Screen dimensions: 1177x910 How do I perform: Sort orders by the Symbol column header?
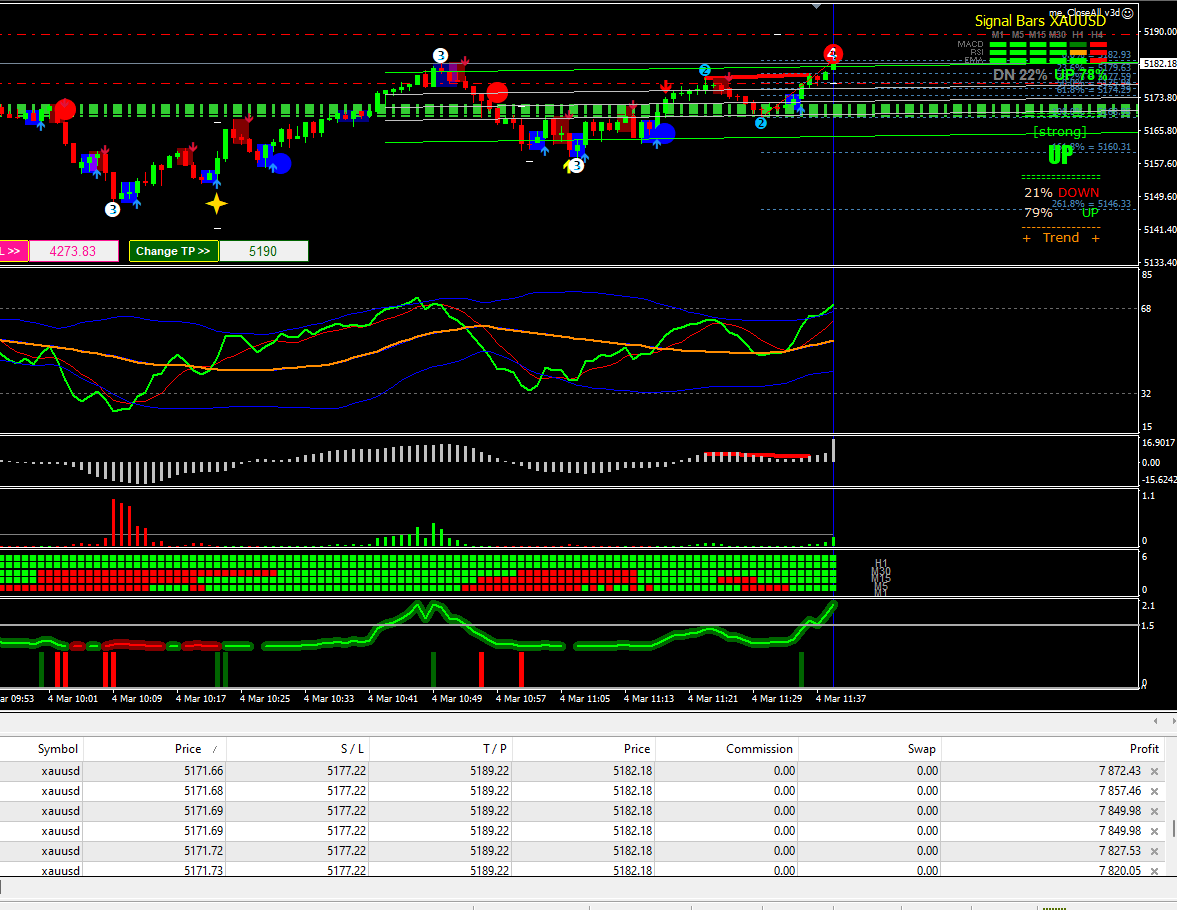pos(58,749)
